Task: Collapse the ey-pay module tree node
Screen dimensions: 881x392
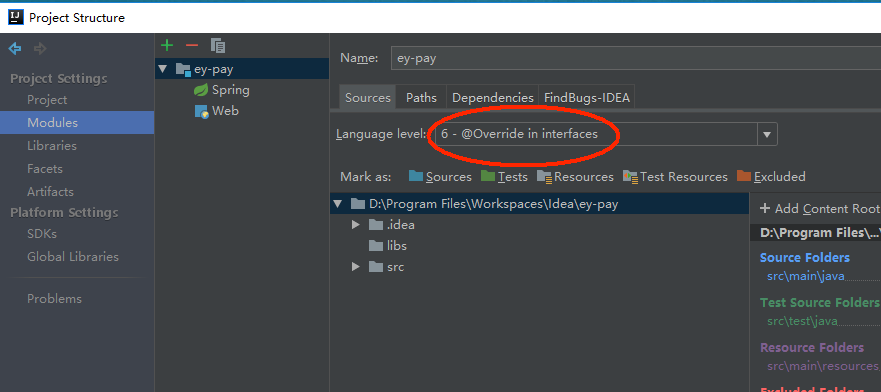Action: [x=163, y=69]
